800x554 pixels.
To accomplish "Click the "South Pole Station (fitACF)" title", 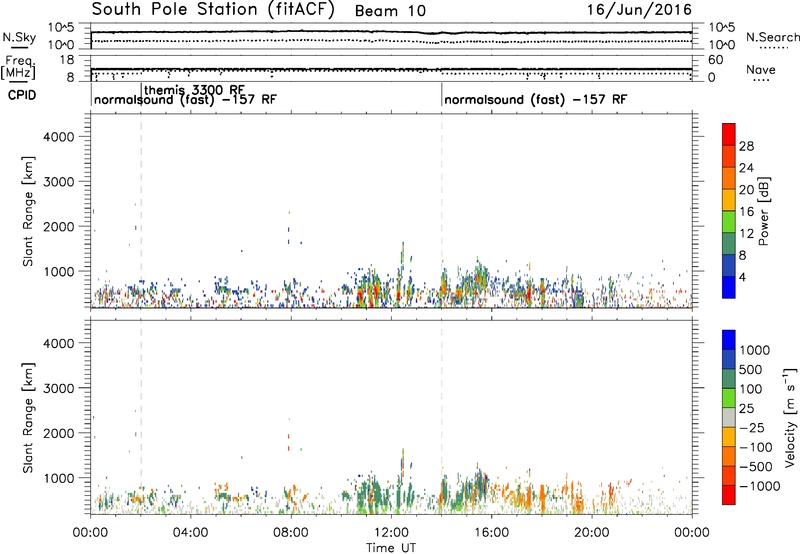I will coord(213,10).
